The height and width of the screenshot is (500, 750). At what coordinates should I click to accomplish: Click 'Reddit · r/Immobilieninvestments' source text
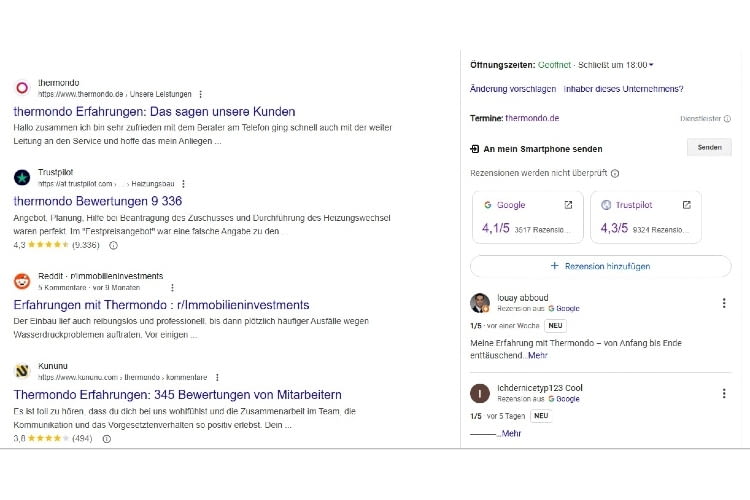tap(100, 276)
